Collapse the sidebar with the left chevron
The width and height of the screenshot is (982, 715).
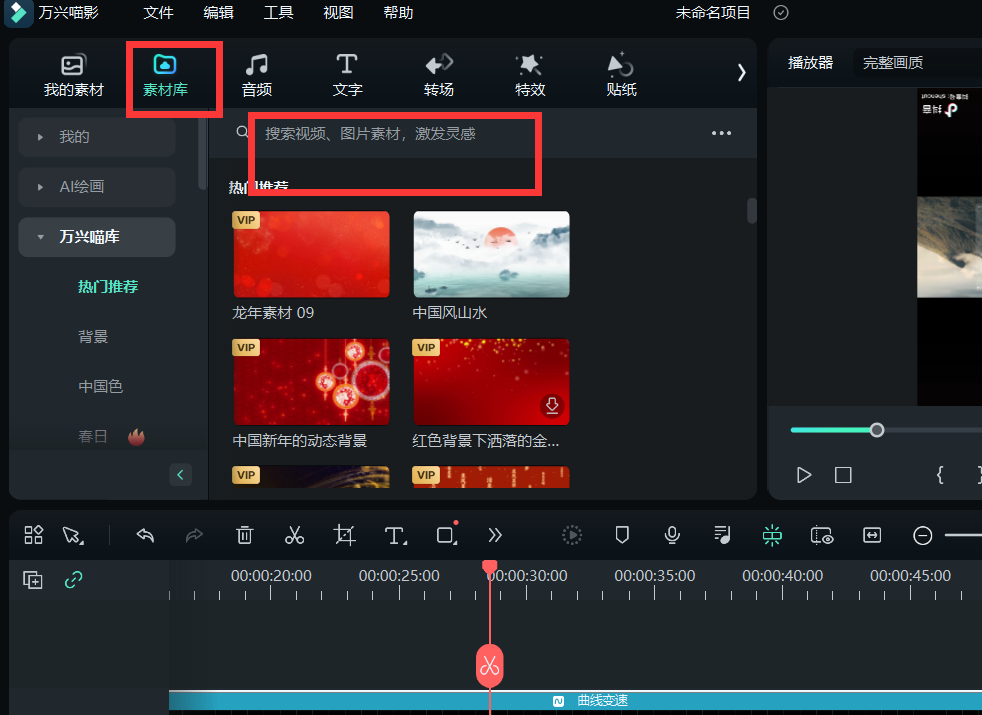click(x=180, y=475)
